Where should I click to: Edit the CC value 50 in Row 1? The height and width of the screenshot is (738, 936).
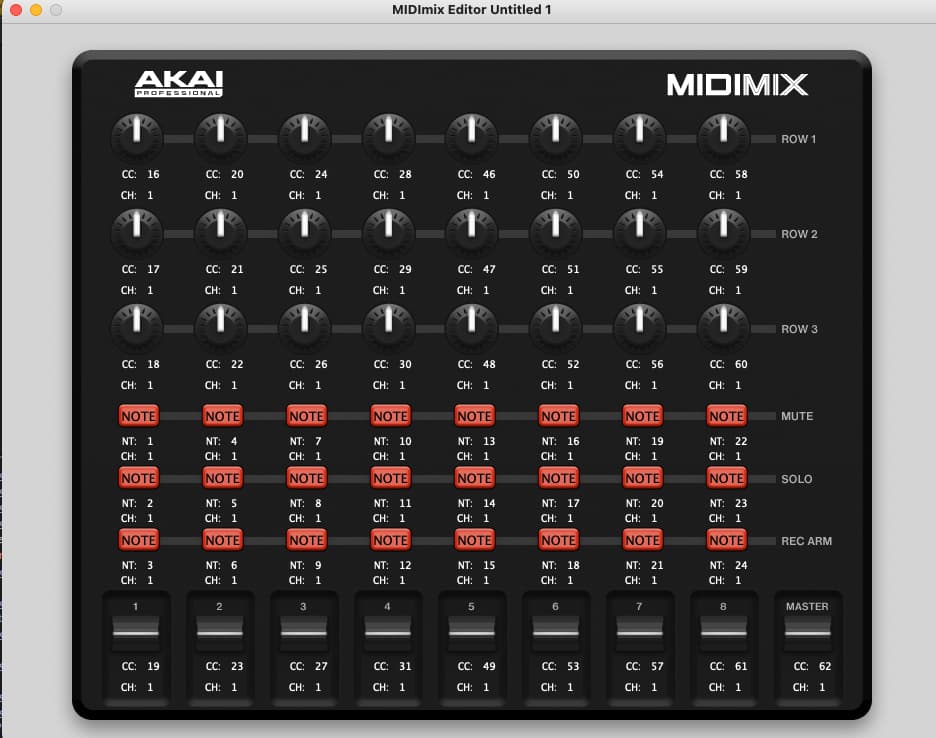click(x=573, y=174)
